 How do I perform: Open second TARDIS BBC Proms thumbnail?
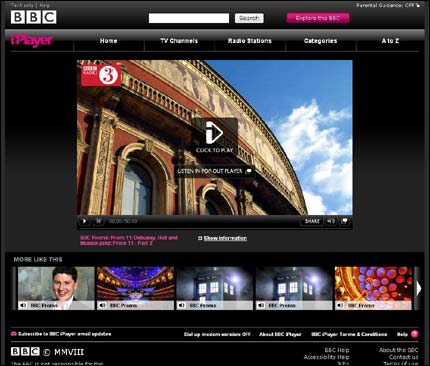pyautogui.click(x=294, y=288)
